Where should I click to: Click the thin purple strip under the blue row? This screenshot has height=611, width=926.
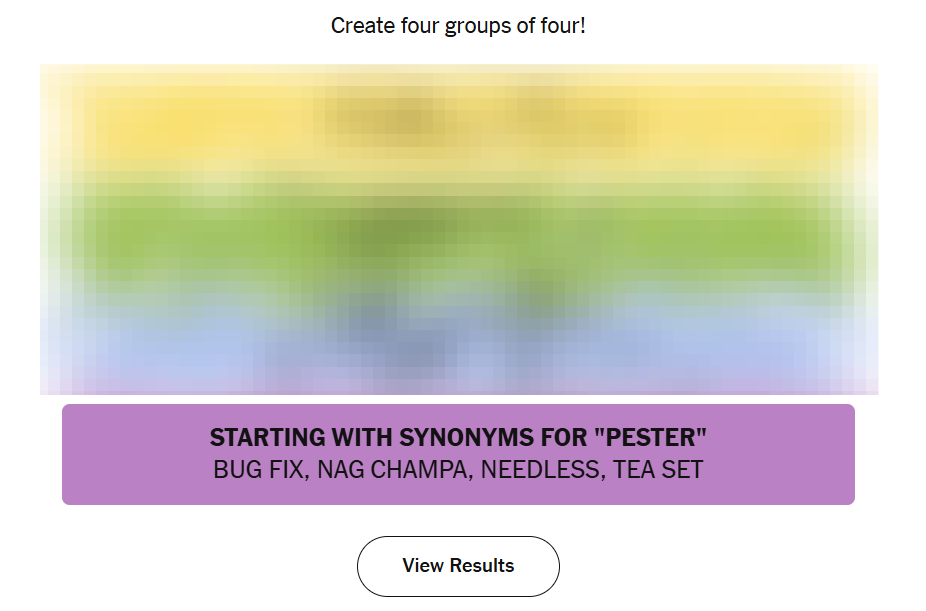pyautogui.click(x=459, y=386)
